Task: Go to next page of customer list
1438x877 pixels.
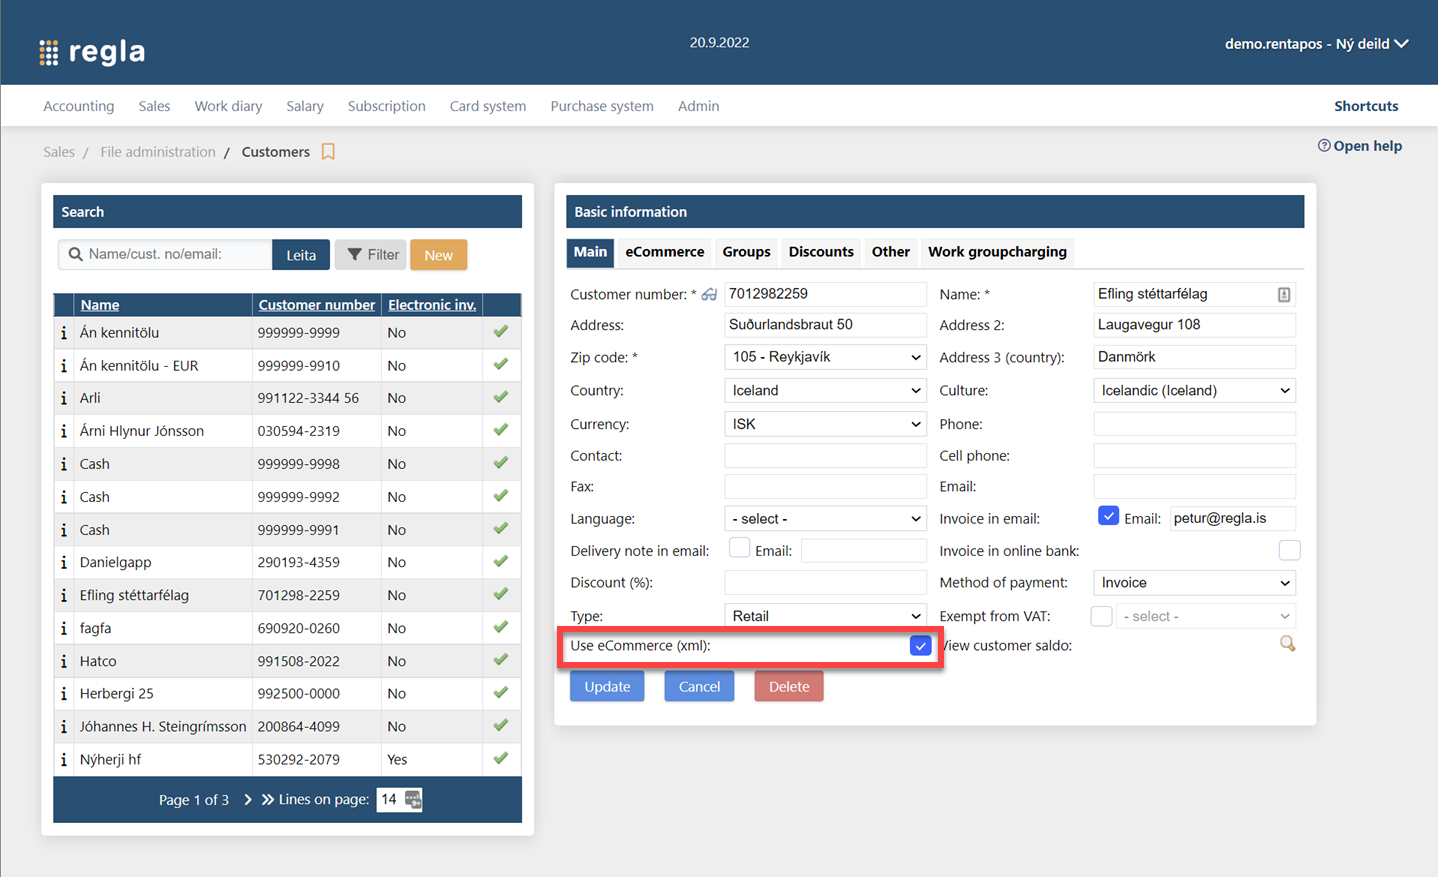Action: click(x=248, y=799)
